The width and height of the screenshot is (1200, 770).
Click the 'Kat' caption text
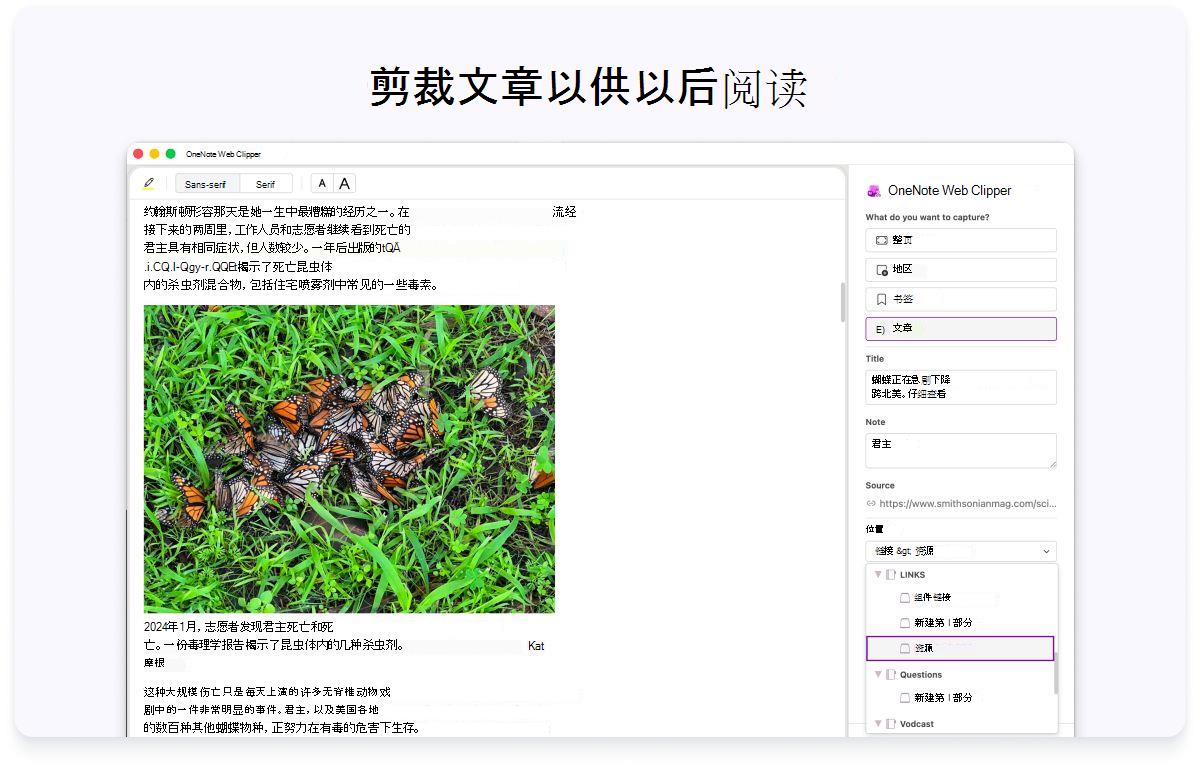point(536,646)
